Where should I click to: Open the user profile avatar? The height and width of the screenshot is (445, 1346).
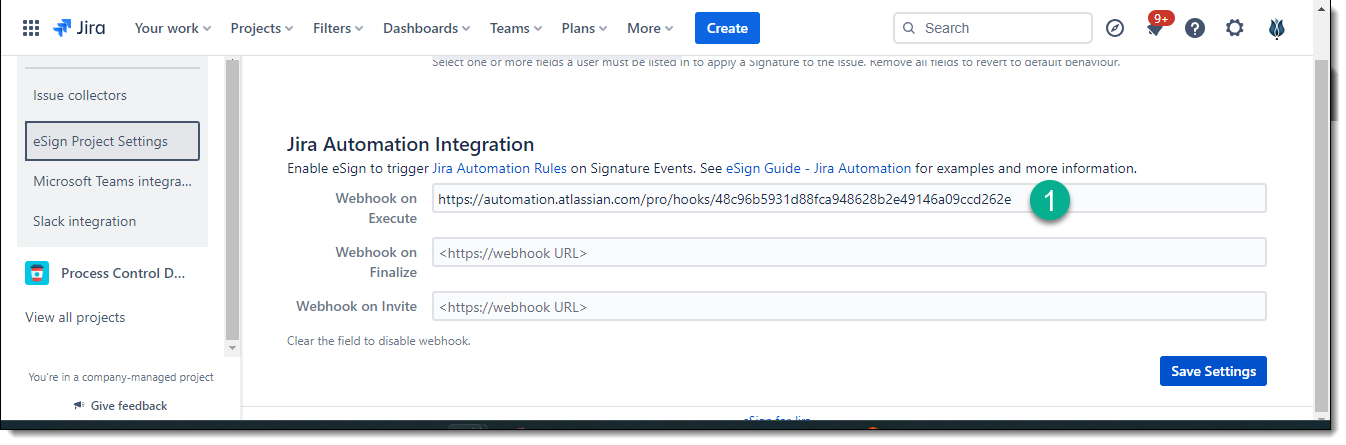pos(1276,28)
